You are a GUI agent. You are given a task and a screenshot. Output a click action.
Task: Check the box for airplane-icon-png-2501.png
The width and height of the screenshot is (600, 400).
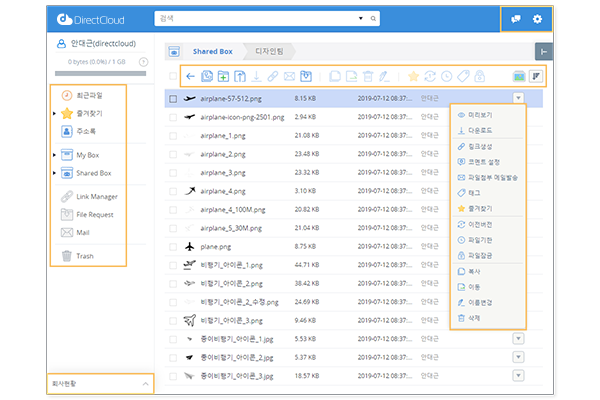click(173, 117)
